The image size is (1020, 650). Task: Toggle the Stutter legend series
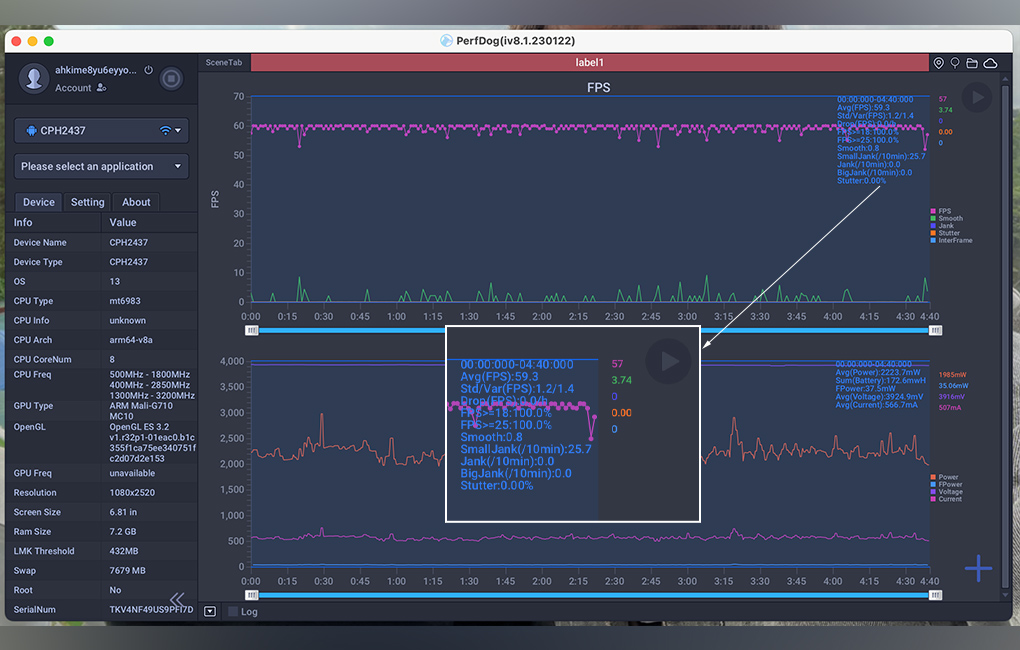[945, 233]
